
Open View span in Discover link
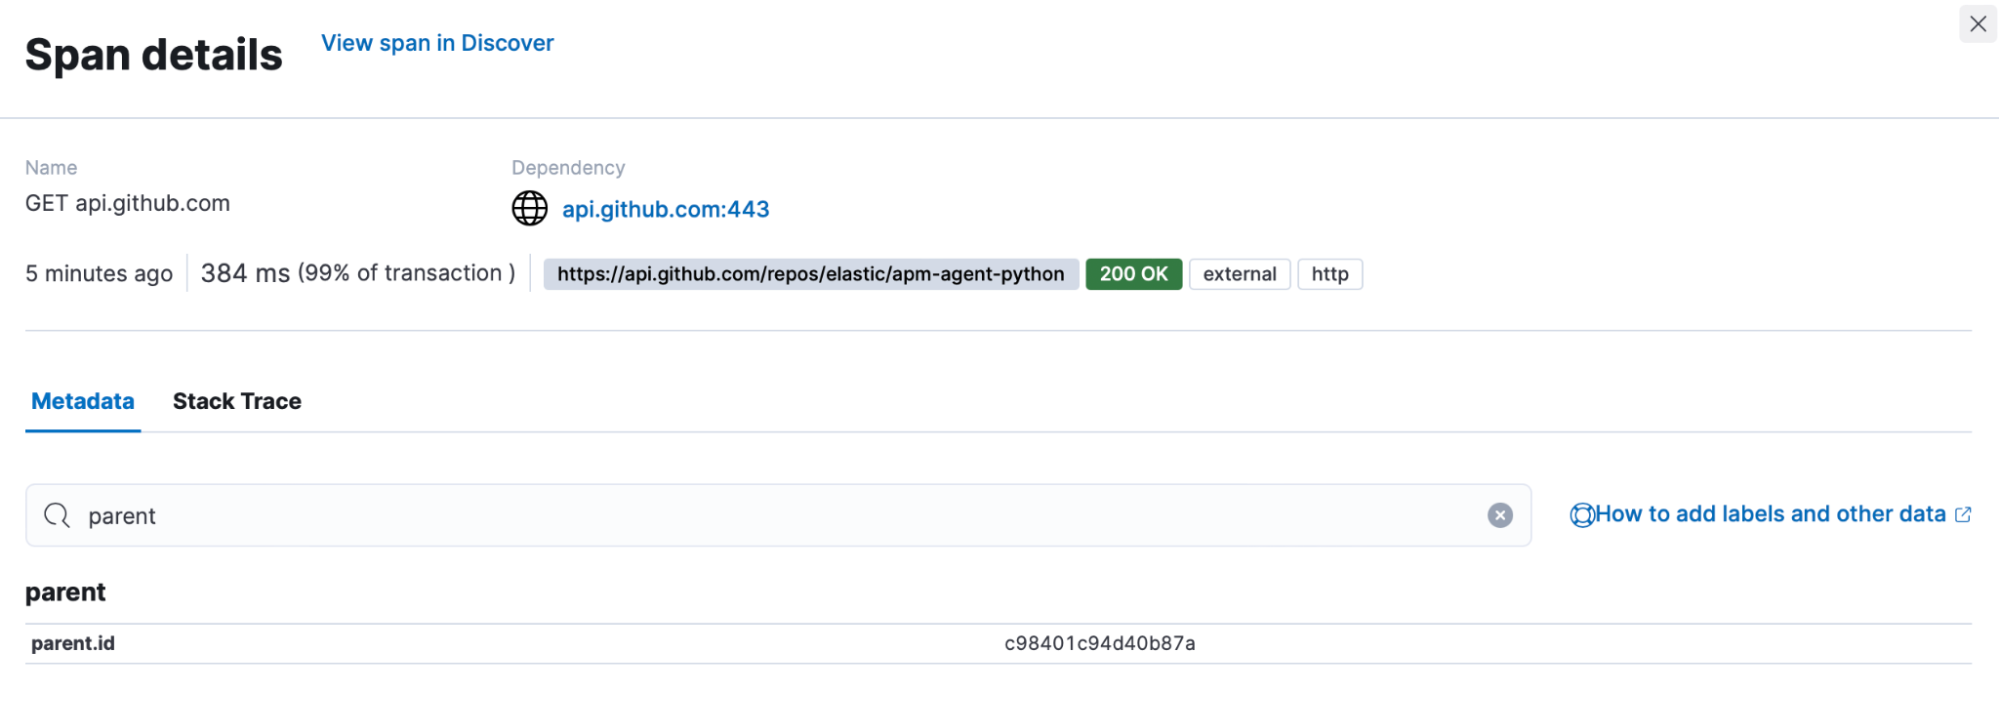437,43
